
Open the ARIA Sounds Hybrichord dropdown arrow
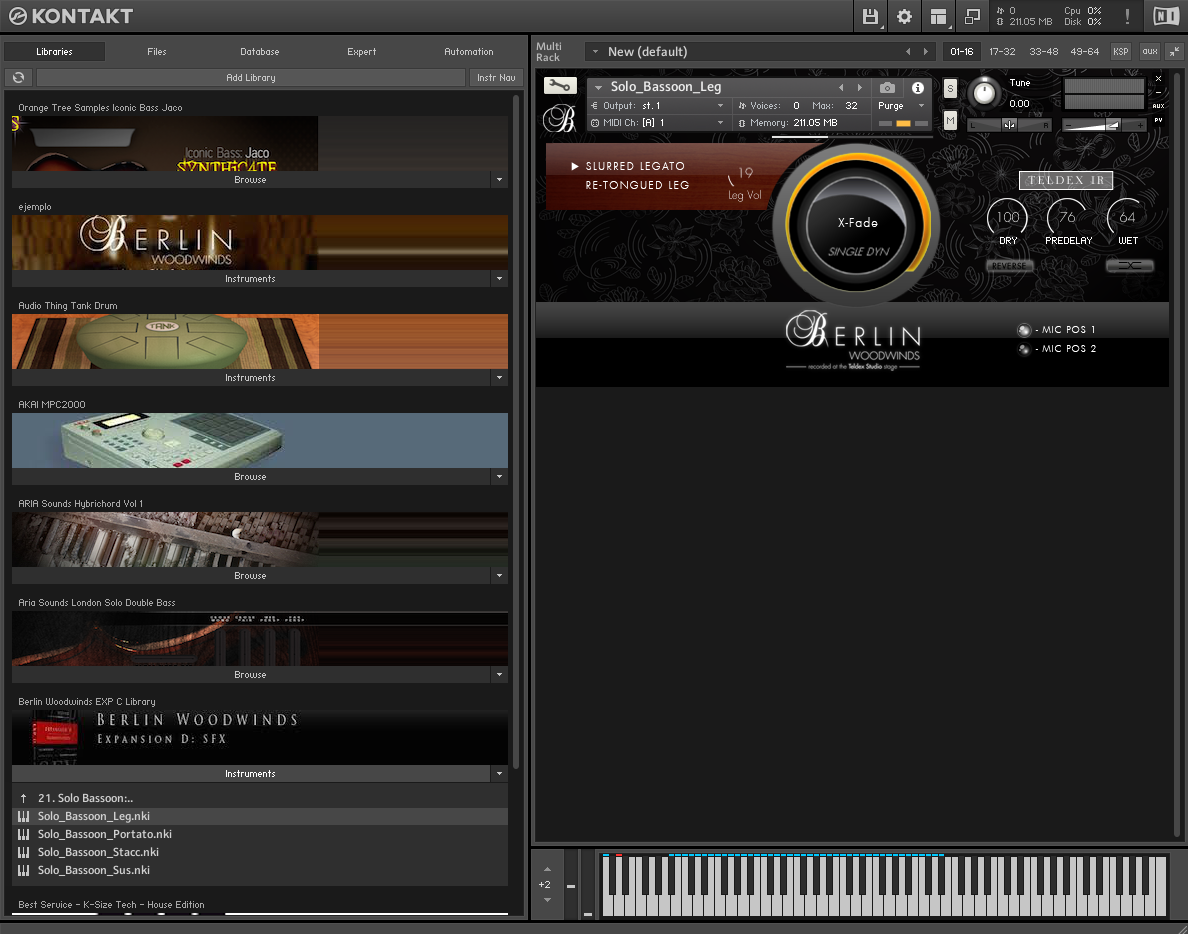499,576
